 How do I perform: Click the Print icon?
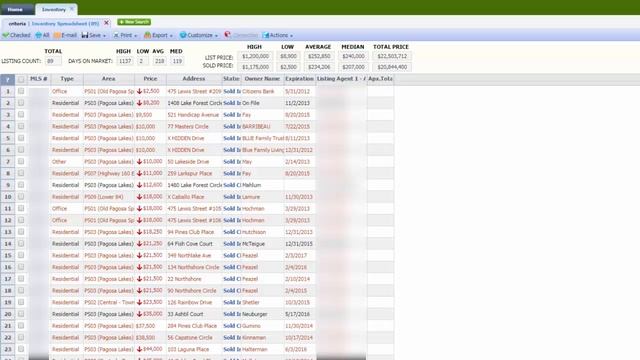pos(116,36)
